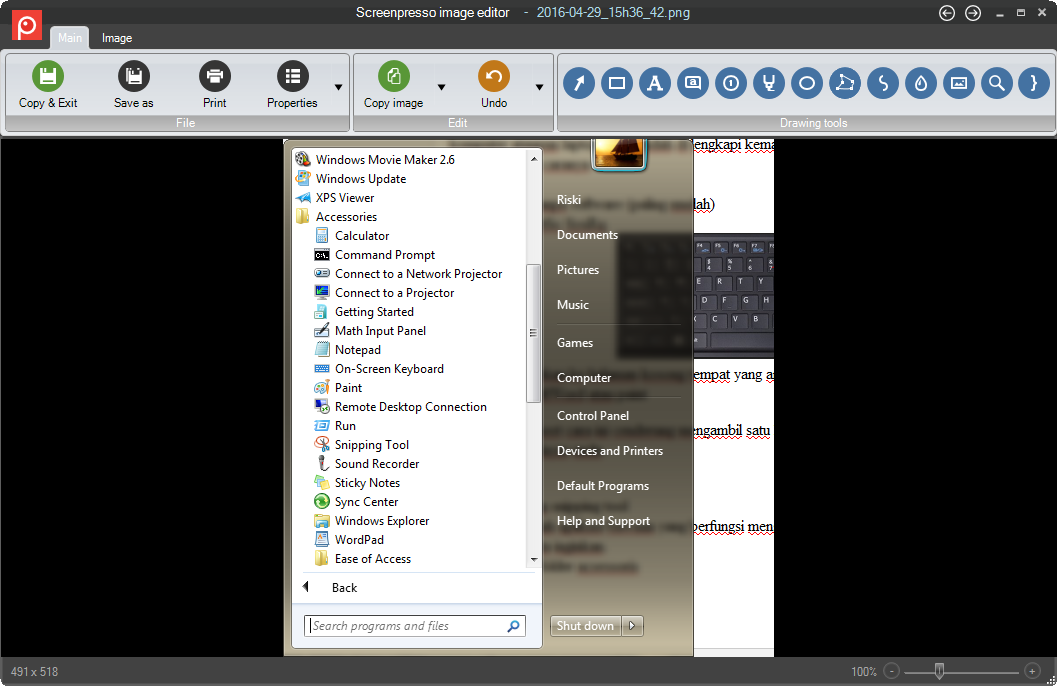Image resolution: width=1057 pixels, height=686 pixels.
Task: Click Documents in the start menu
Action: pos(587,235)
